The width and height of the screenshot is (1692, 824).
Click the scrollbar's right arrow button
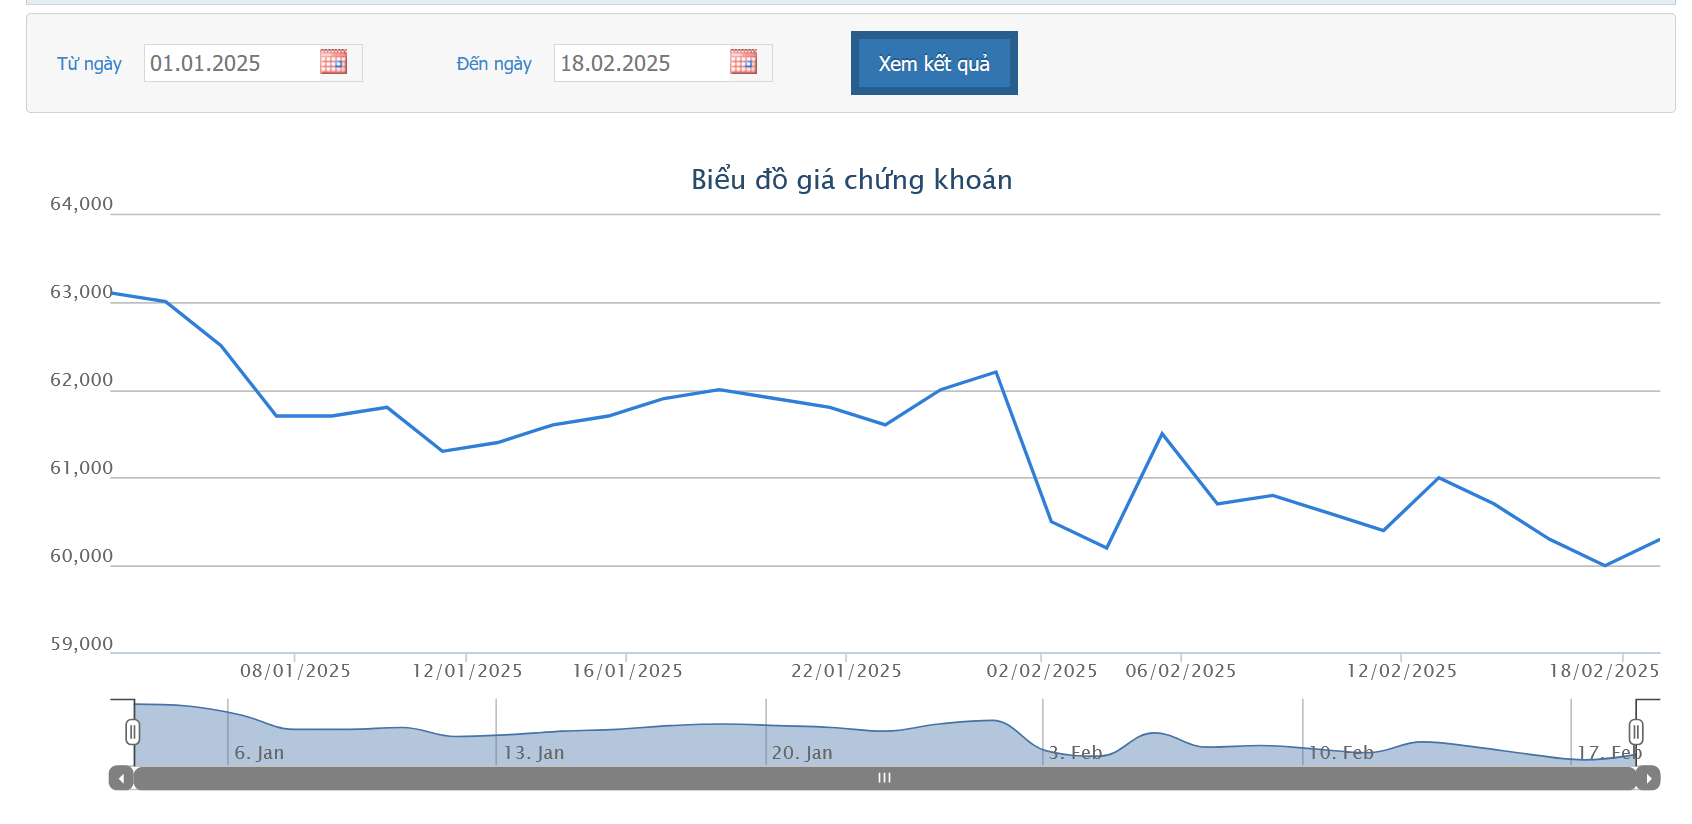click(x=1648, y=778)
